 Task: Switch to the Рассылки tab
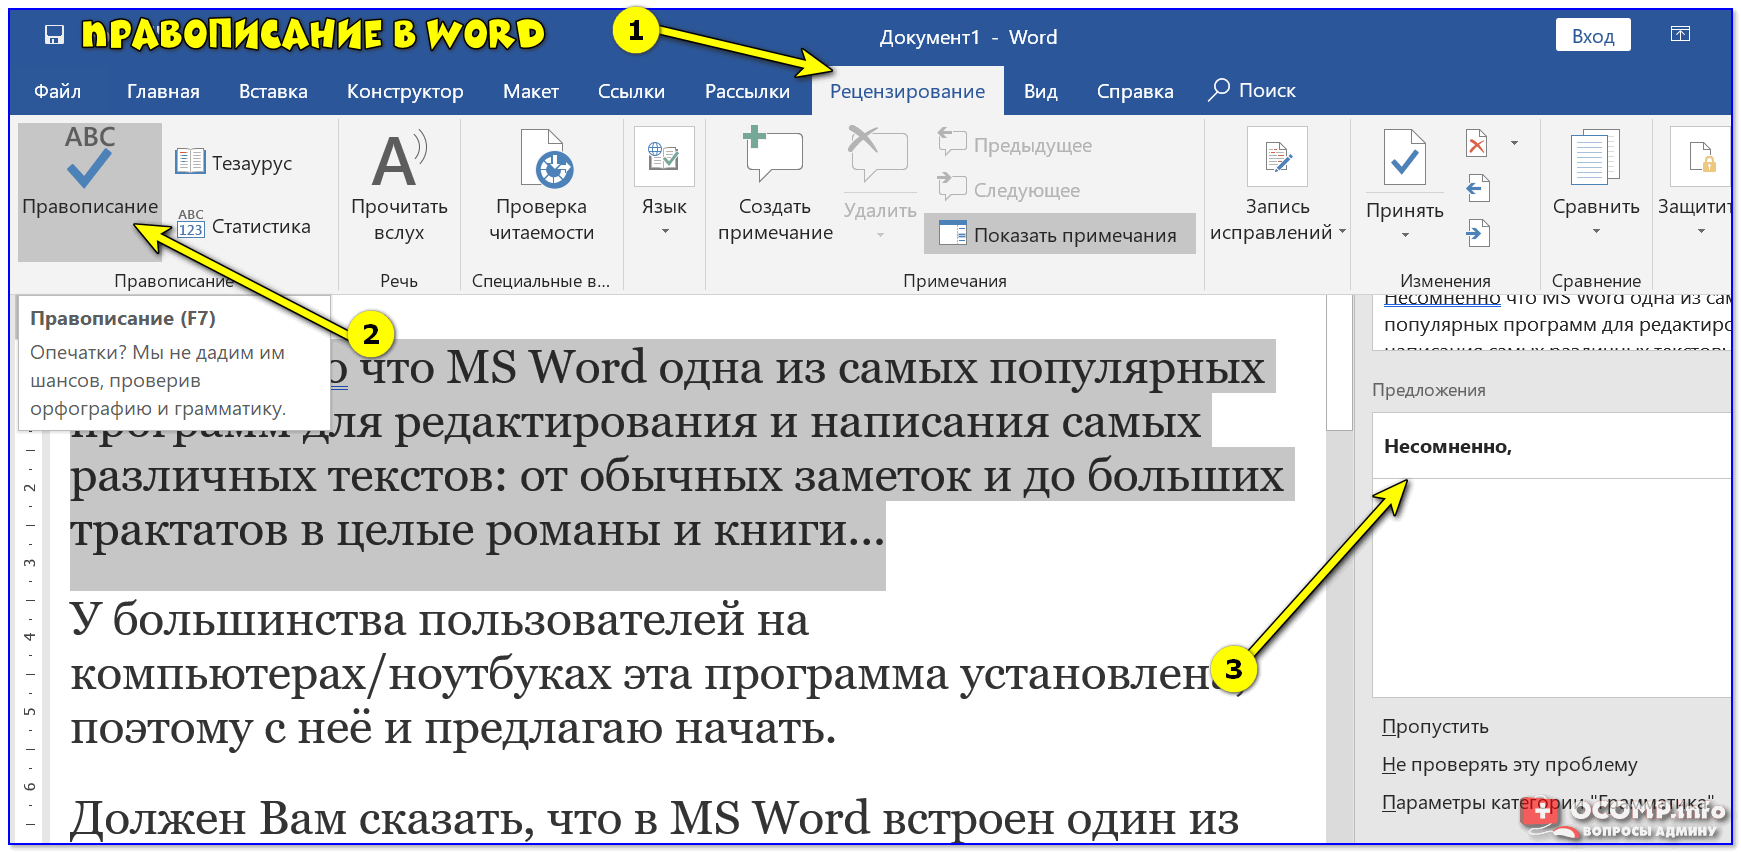[747, 91]
